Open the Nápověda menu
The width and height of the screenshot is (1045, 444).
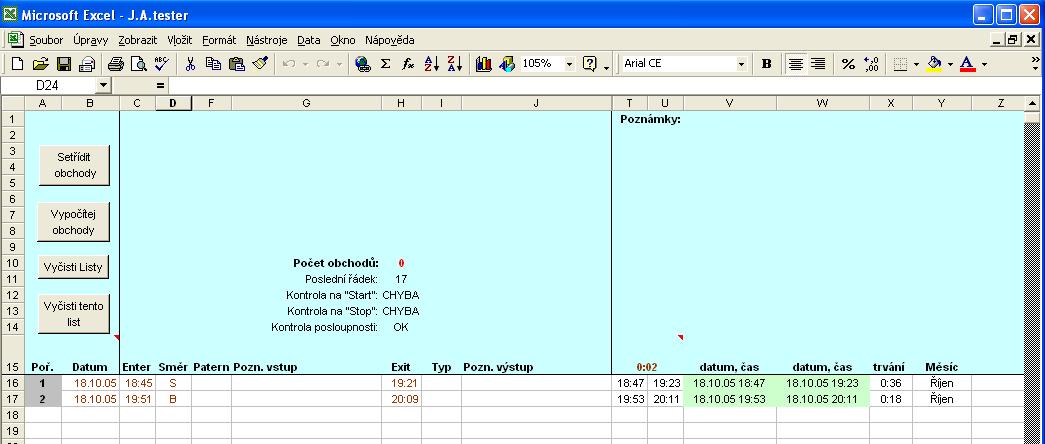(390, 40)
